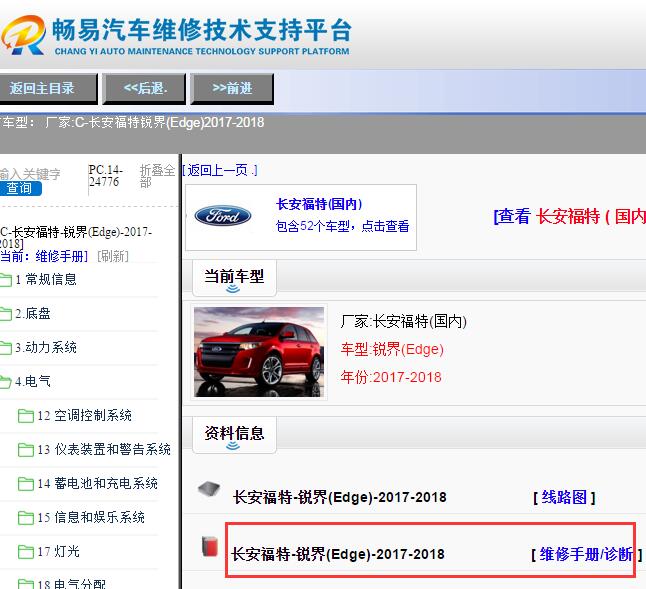The height and width of the screenshot is (589, 646).
Task: Click folder icon beside 14 蓄电池和充电系统
Action: coord(26,484)
